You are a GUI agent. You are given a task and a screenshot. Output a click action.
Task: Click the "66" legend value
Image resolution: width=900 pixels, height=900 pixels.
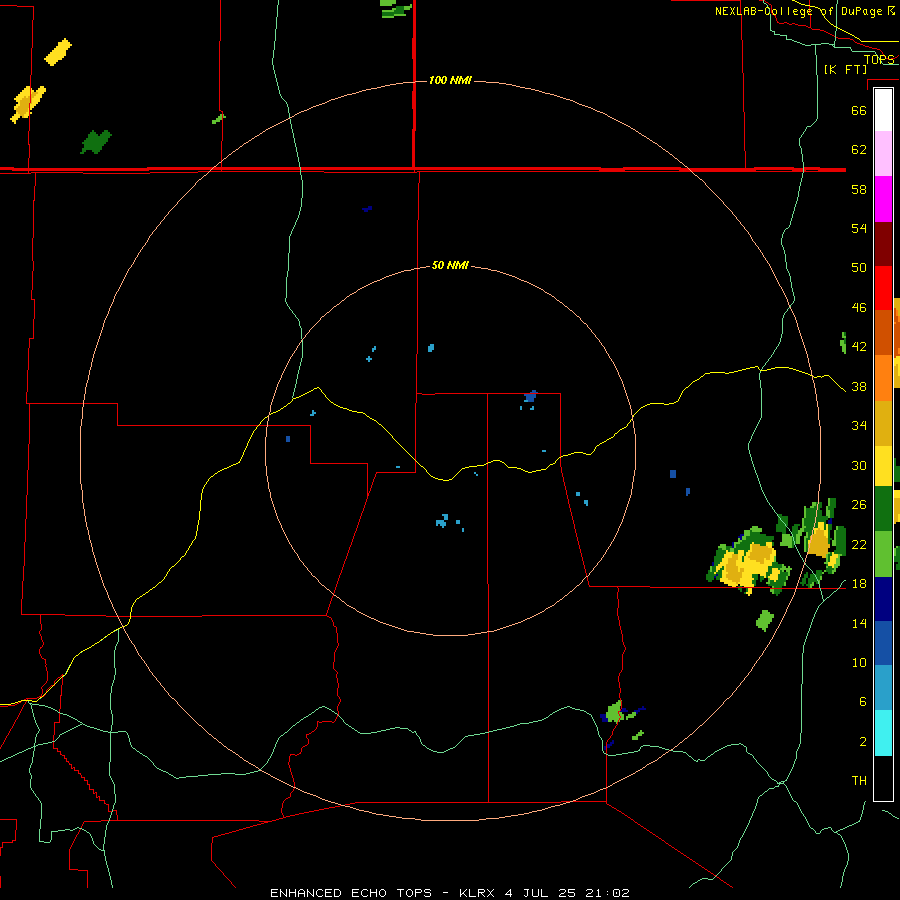pyautogui.click(x=859, y=110)
